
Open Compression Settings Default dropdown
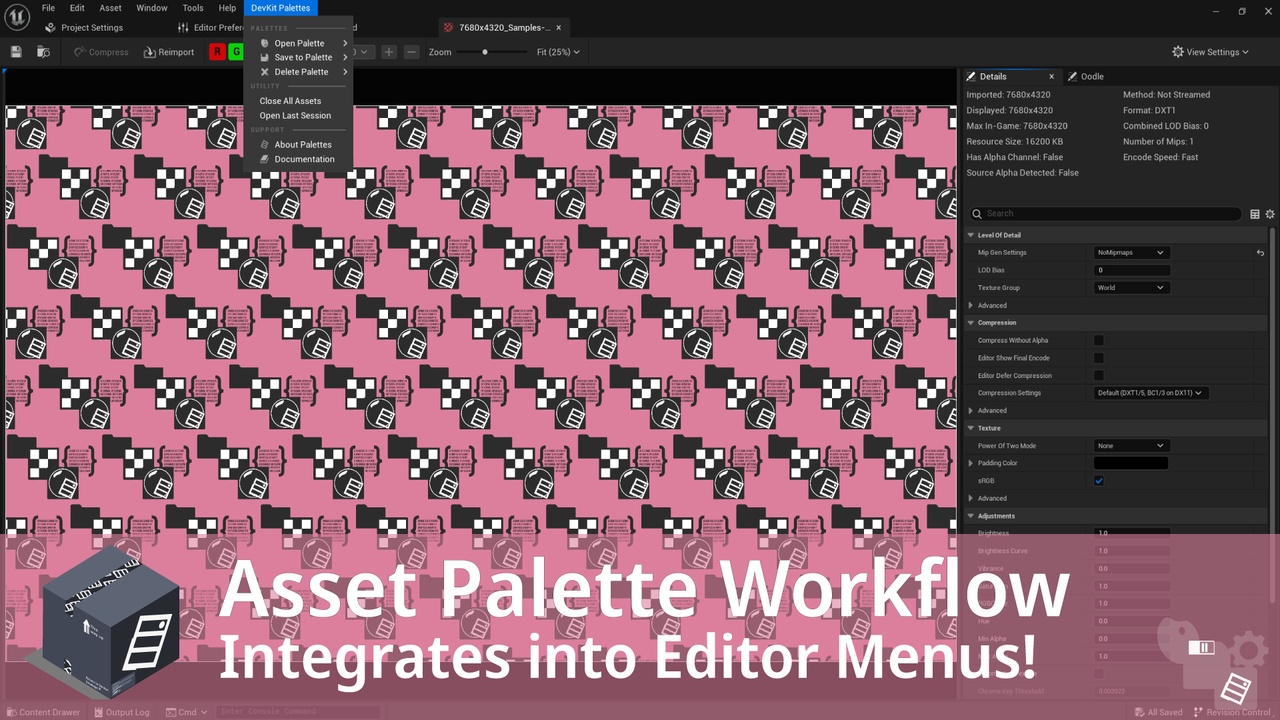click(x=1150, y=393)
